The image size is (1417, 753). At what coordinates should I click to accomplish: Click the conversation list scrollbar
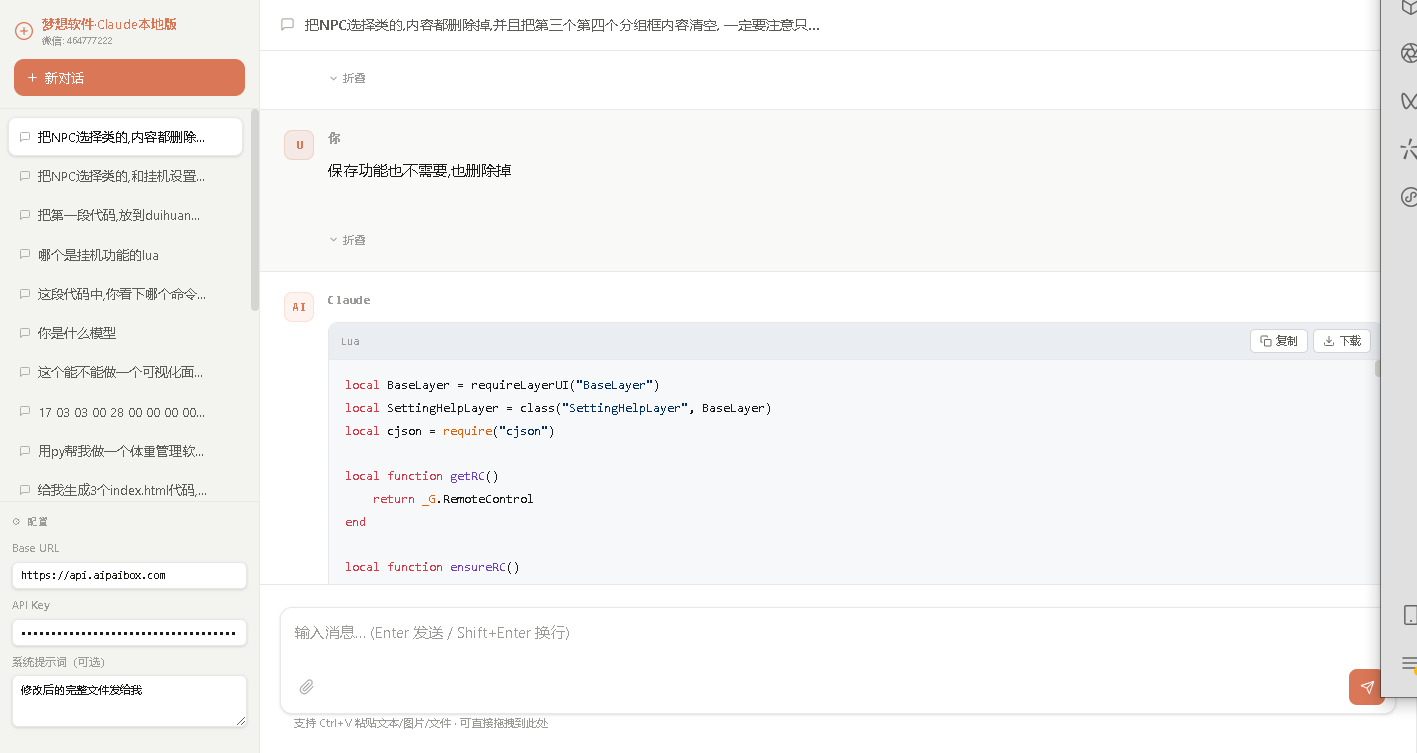(x=255, y=210)
